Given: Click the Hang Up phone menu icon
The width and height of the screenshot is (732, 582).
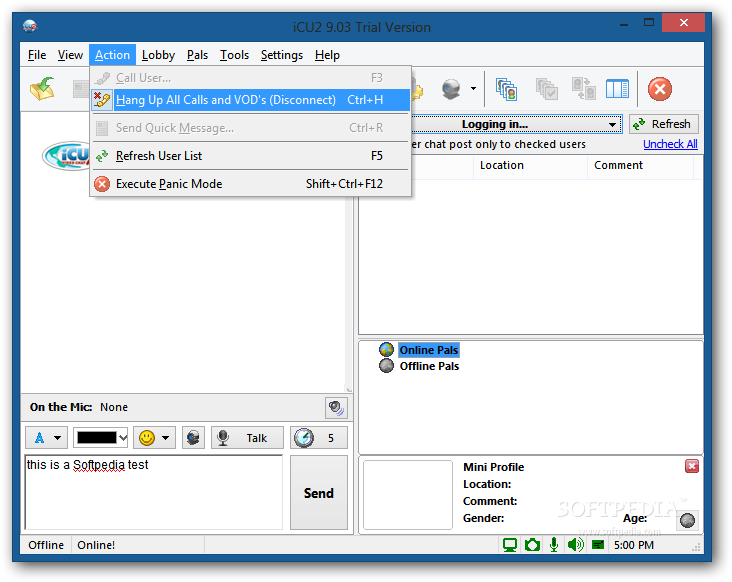Looking at the screenshot, I should [102, 100].
